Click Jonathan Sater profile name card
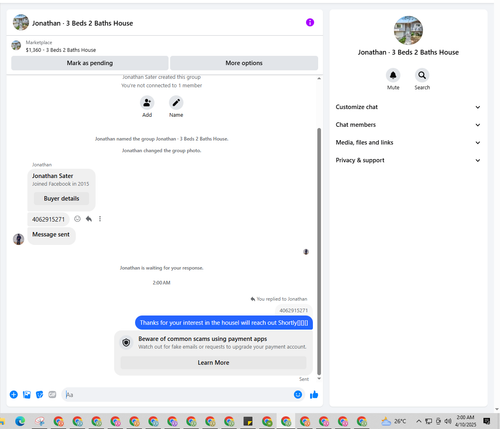Screen dimensions: 500x429 52,176
